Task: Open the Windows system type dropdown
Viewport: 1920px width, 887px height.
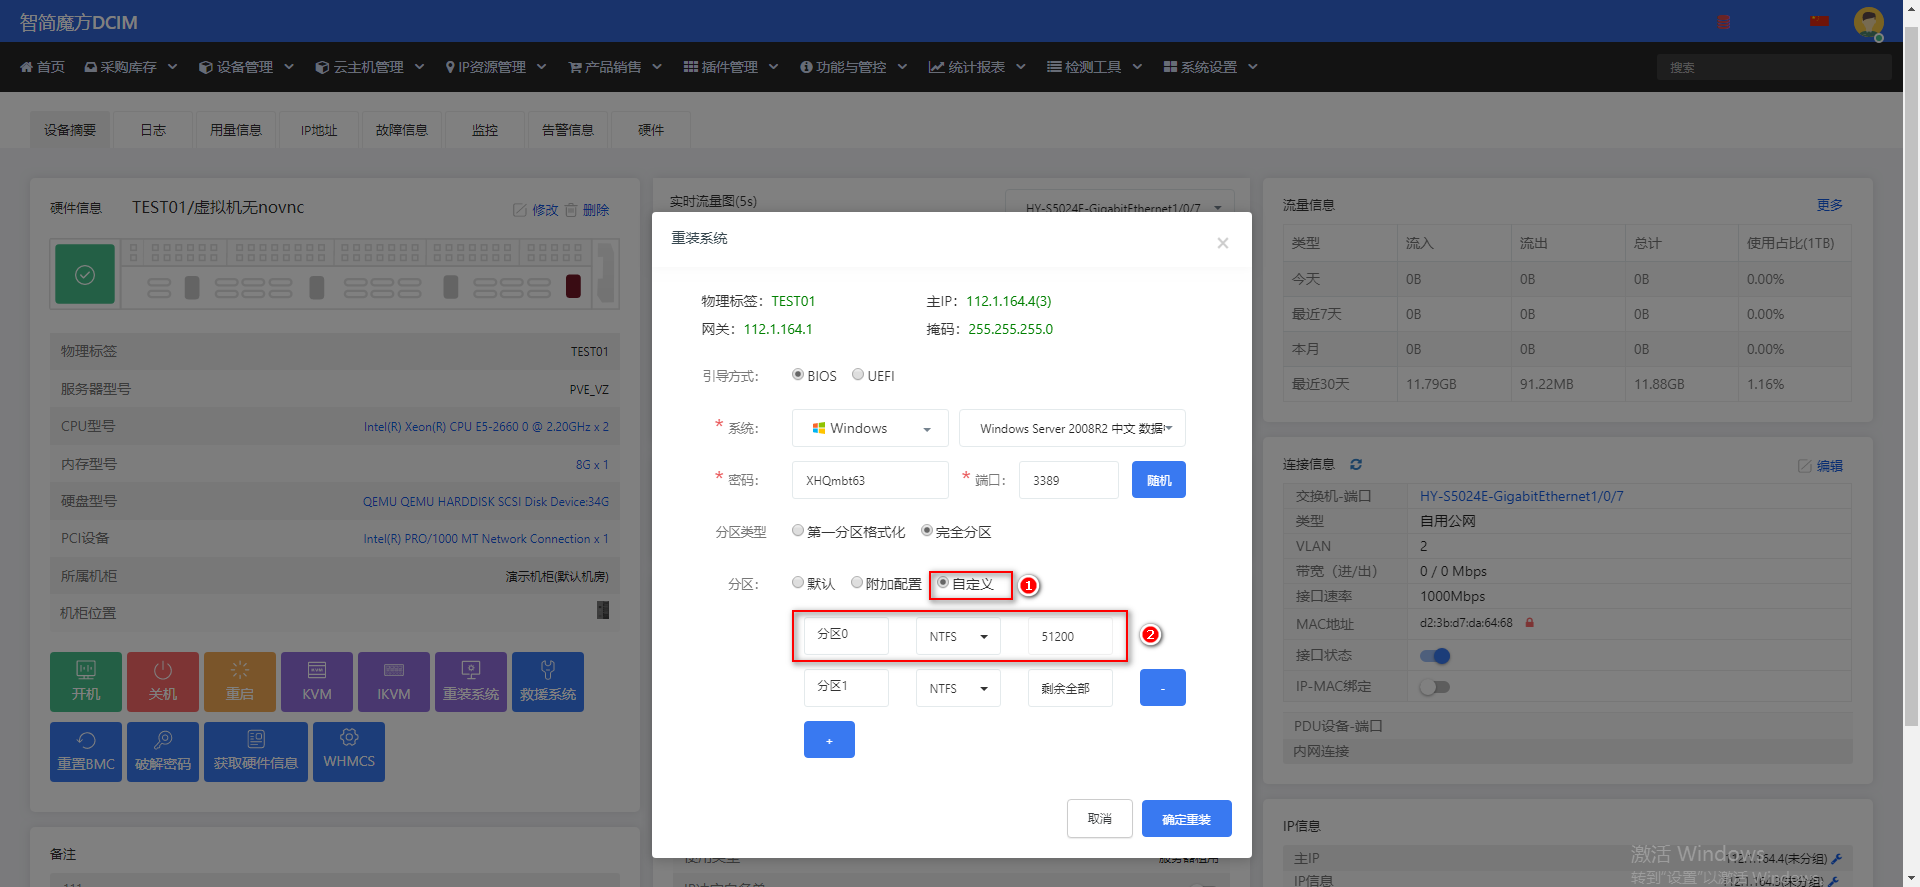Action: click(x=870, y=428)
